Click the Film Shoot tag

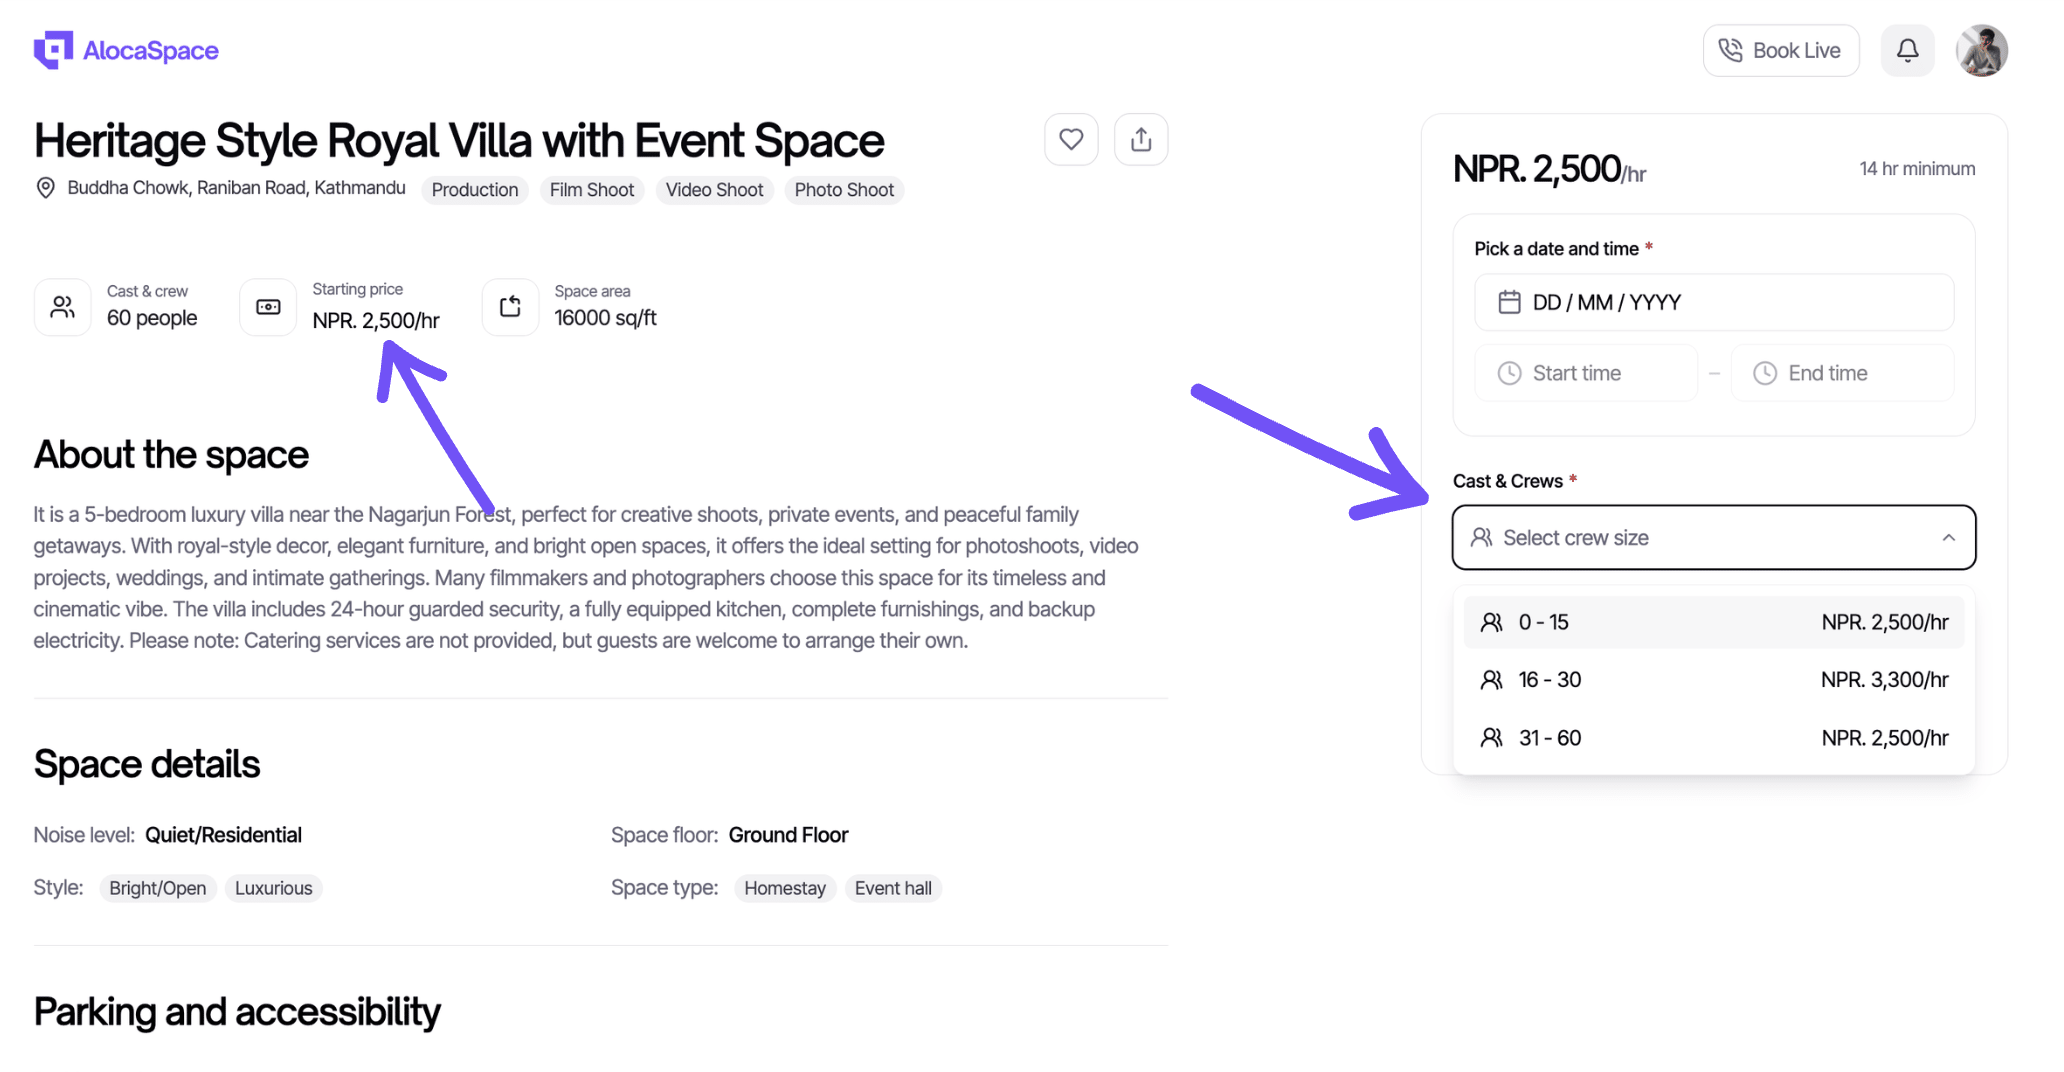(x=592, y=190)
